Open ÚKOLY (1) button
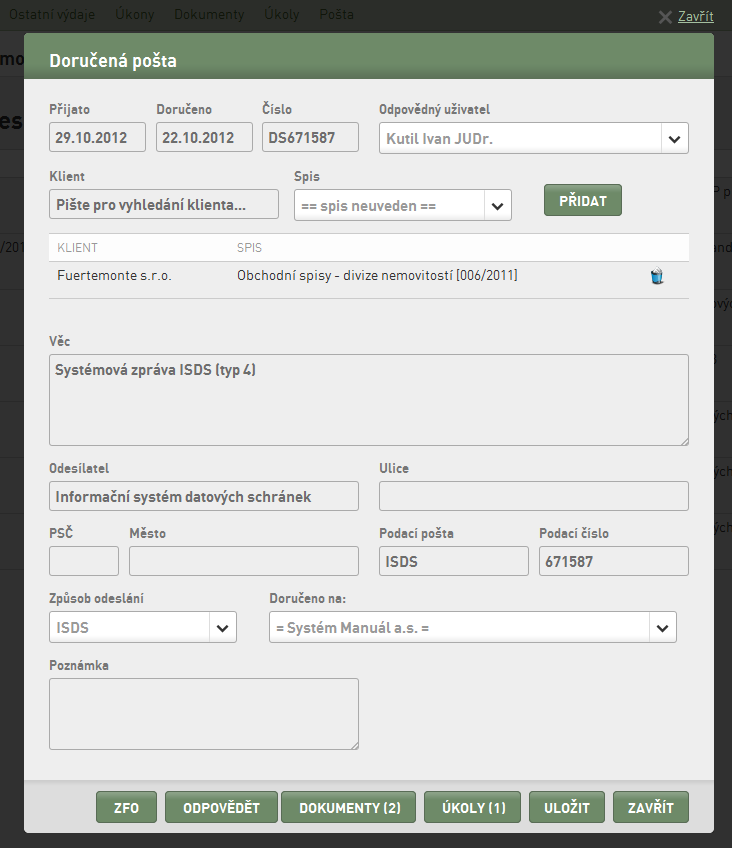 click(473, 807)
